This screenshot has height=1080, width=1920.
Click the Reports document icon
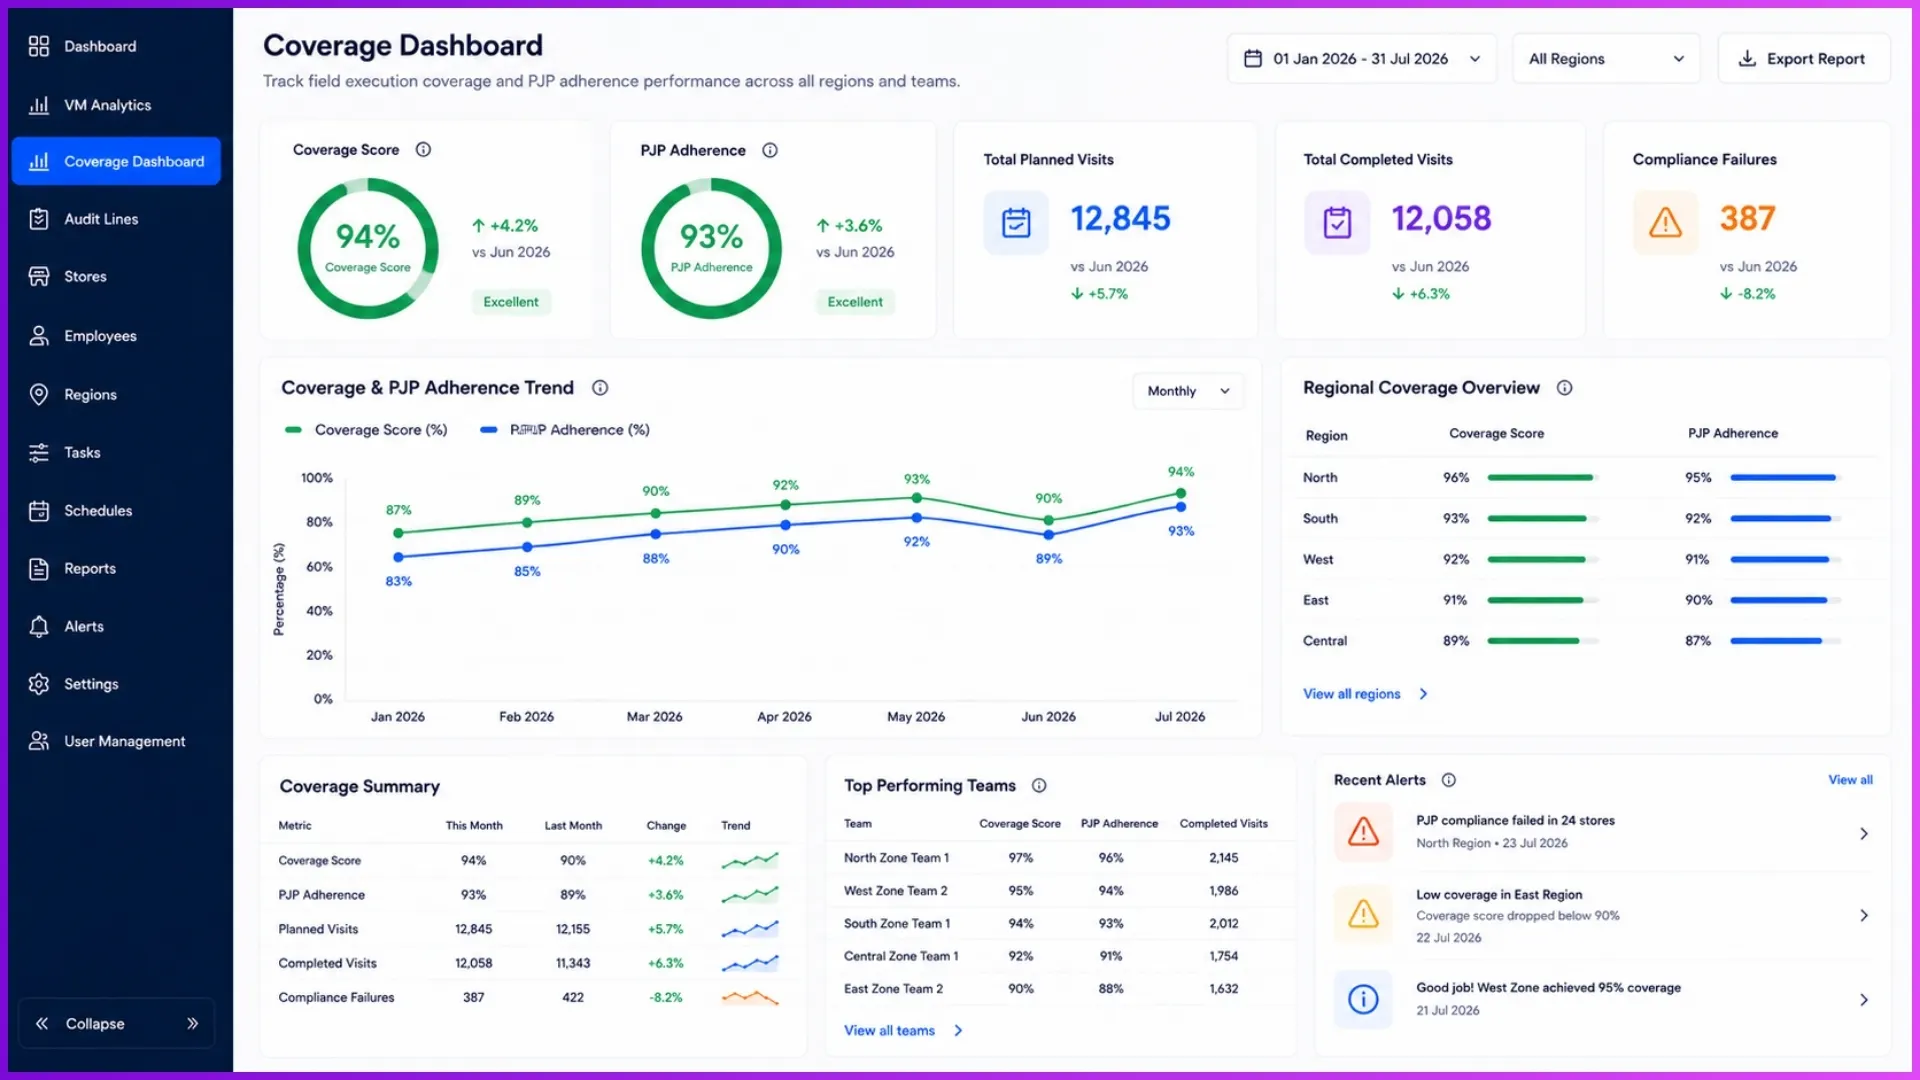coord(39,569)
